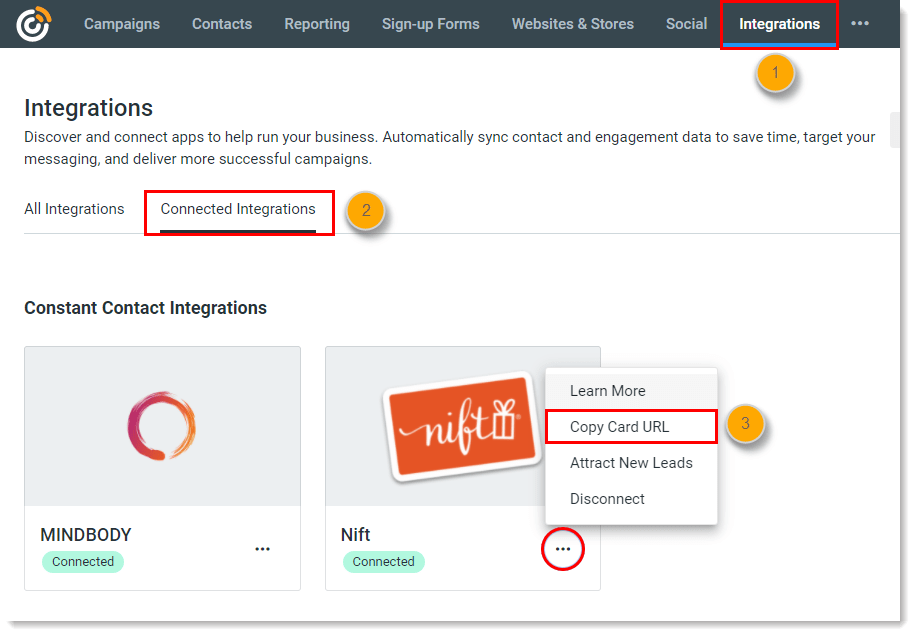This screenshot has width=915, height=636.
Task: Switch to the All Integrations tab
Action: click(74, 209)
